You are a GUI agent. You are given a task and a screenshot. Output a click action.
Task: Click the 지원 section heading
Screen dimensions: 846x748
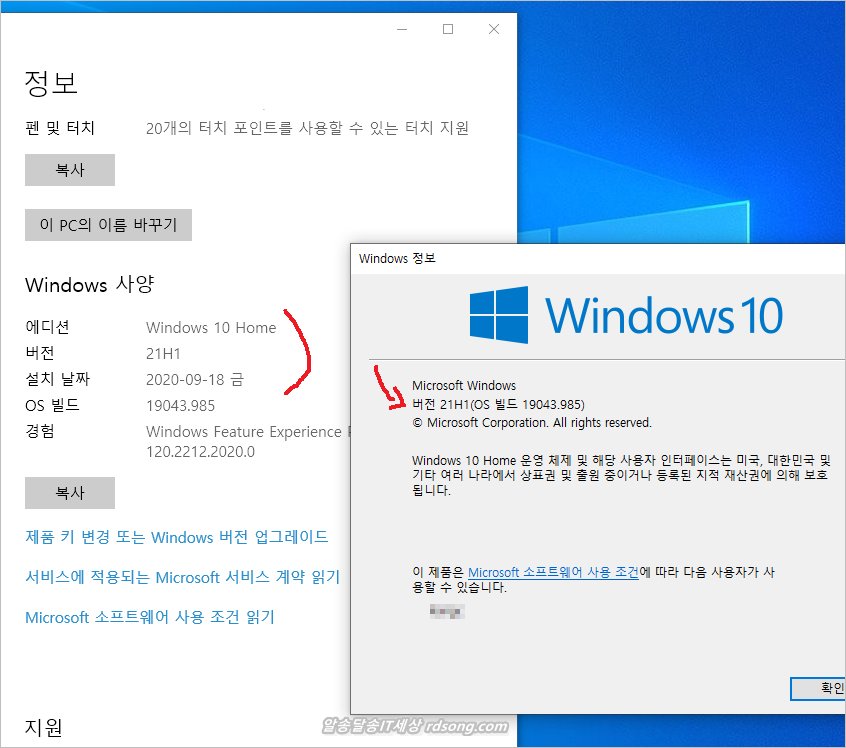(x=44, y=727)
